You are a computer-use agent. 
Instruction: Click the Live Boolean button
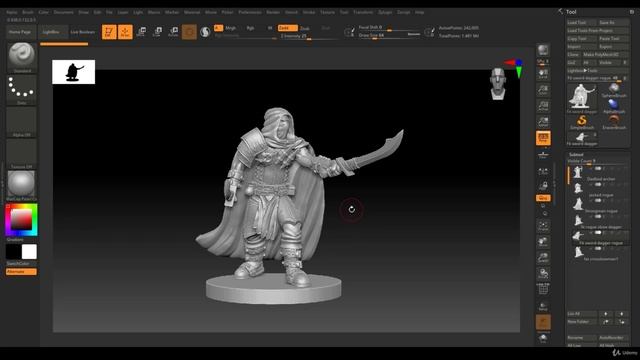(82, 32)
